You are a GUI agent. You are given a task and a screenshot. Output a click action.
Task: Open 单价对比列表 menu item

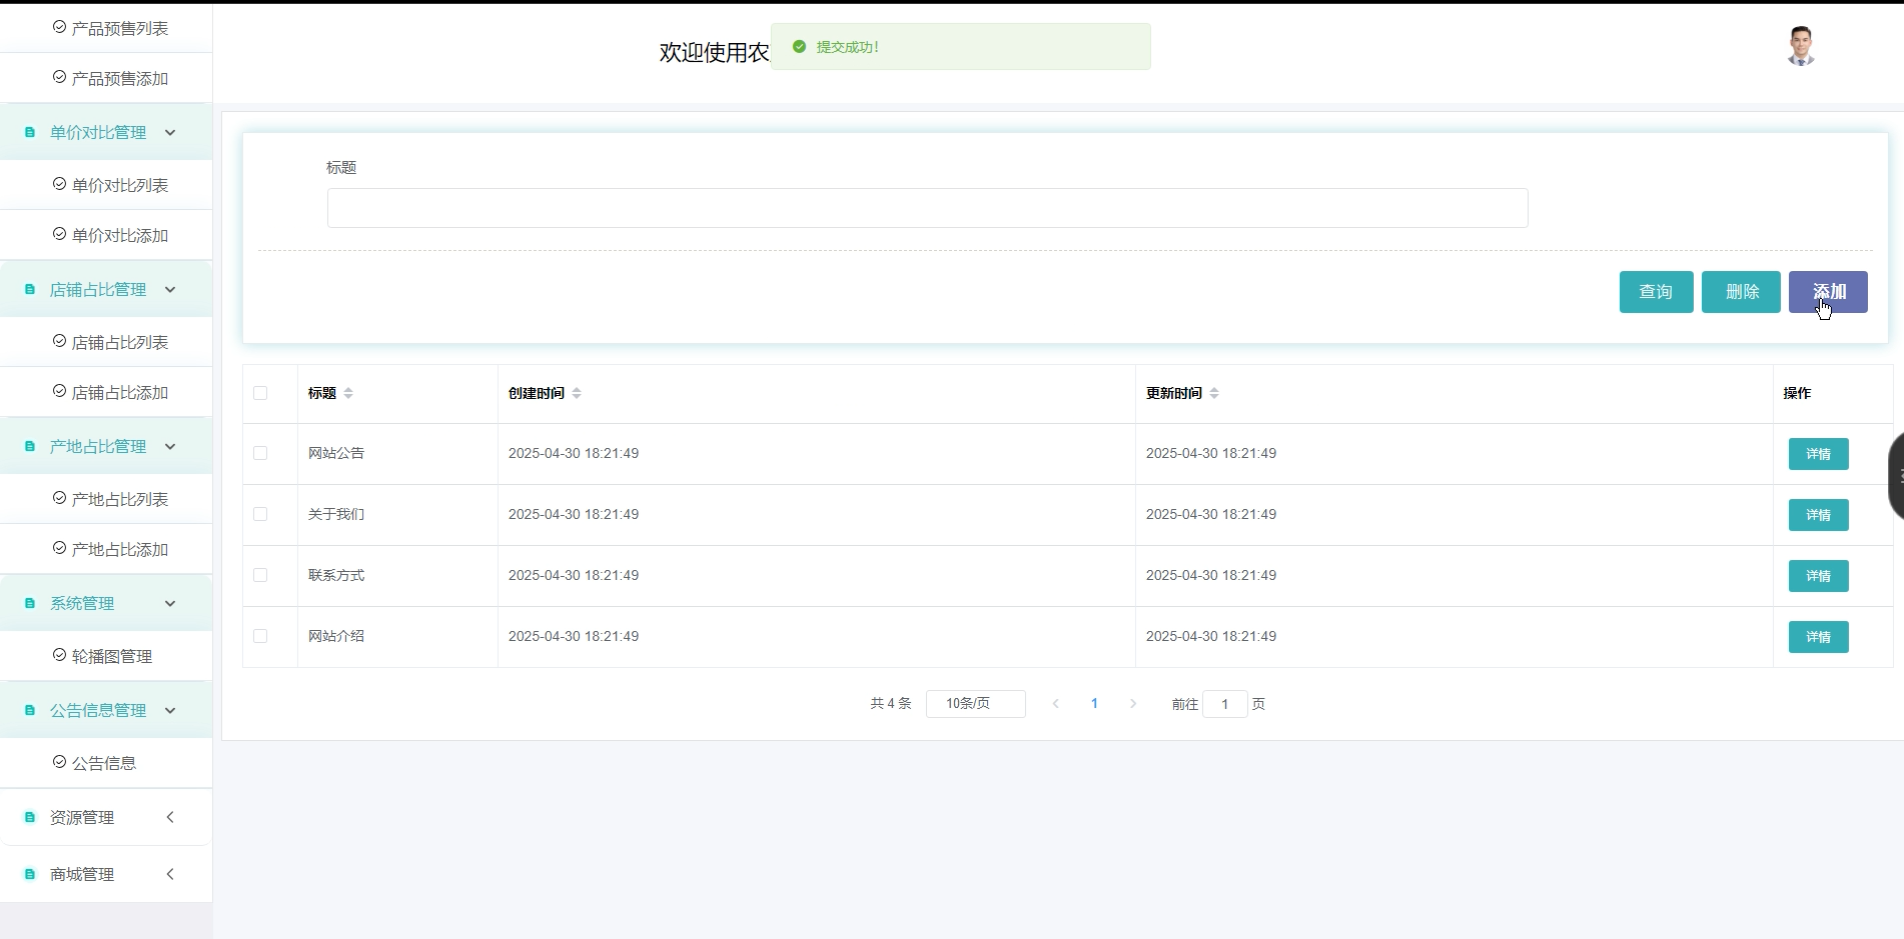106,185
